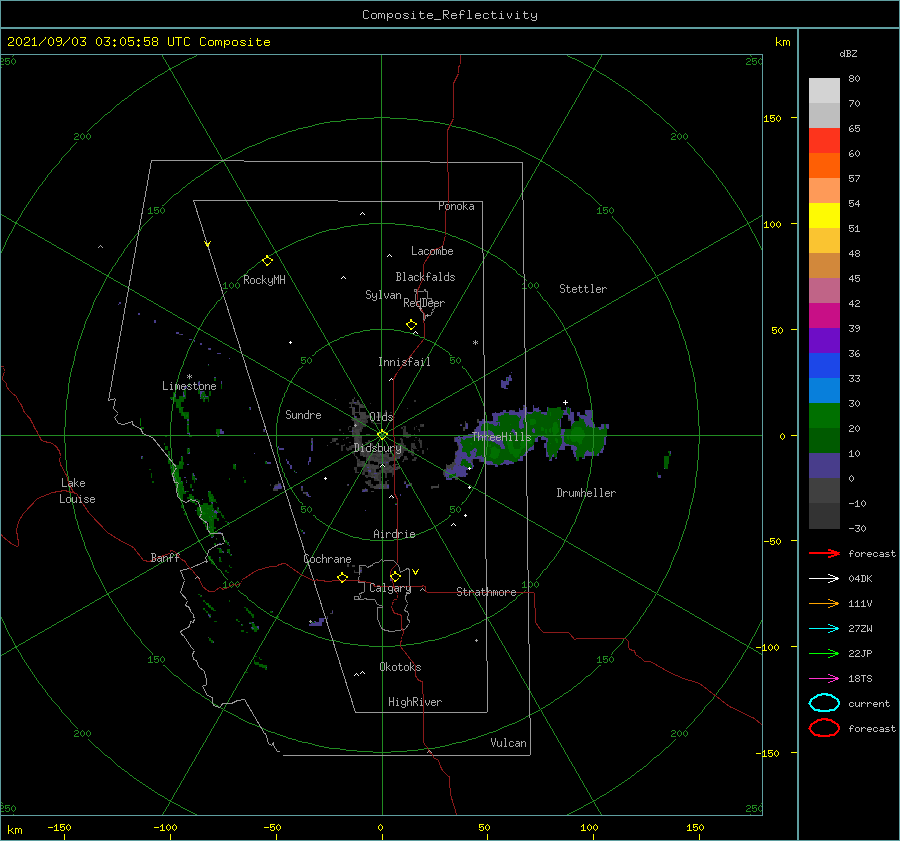This screenshot has height=841, width=900.
Task: Click the dBZ legend heading
Action: click(848, 53)
